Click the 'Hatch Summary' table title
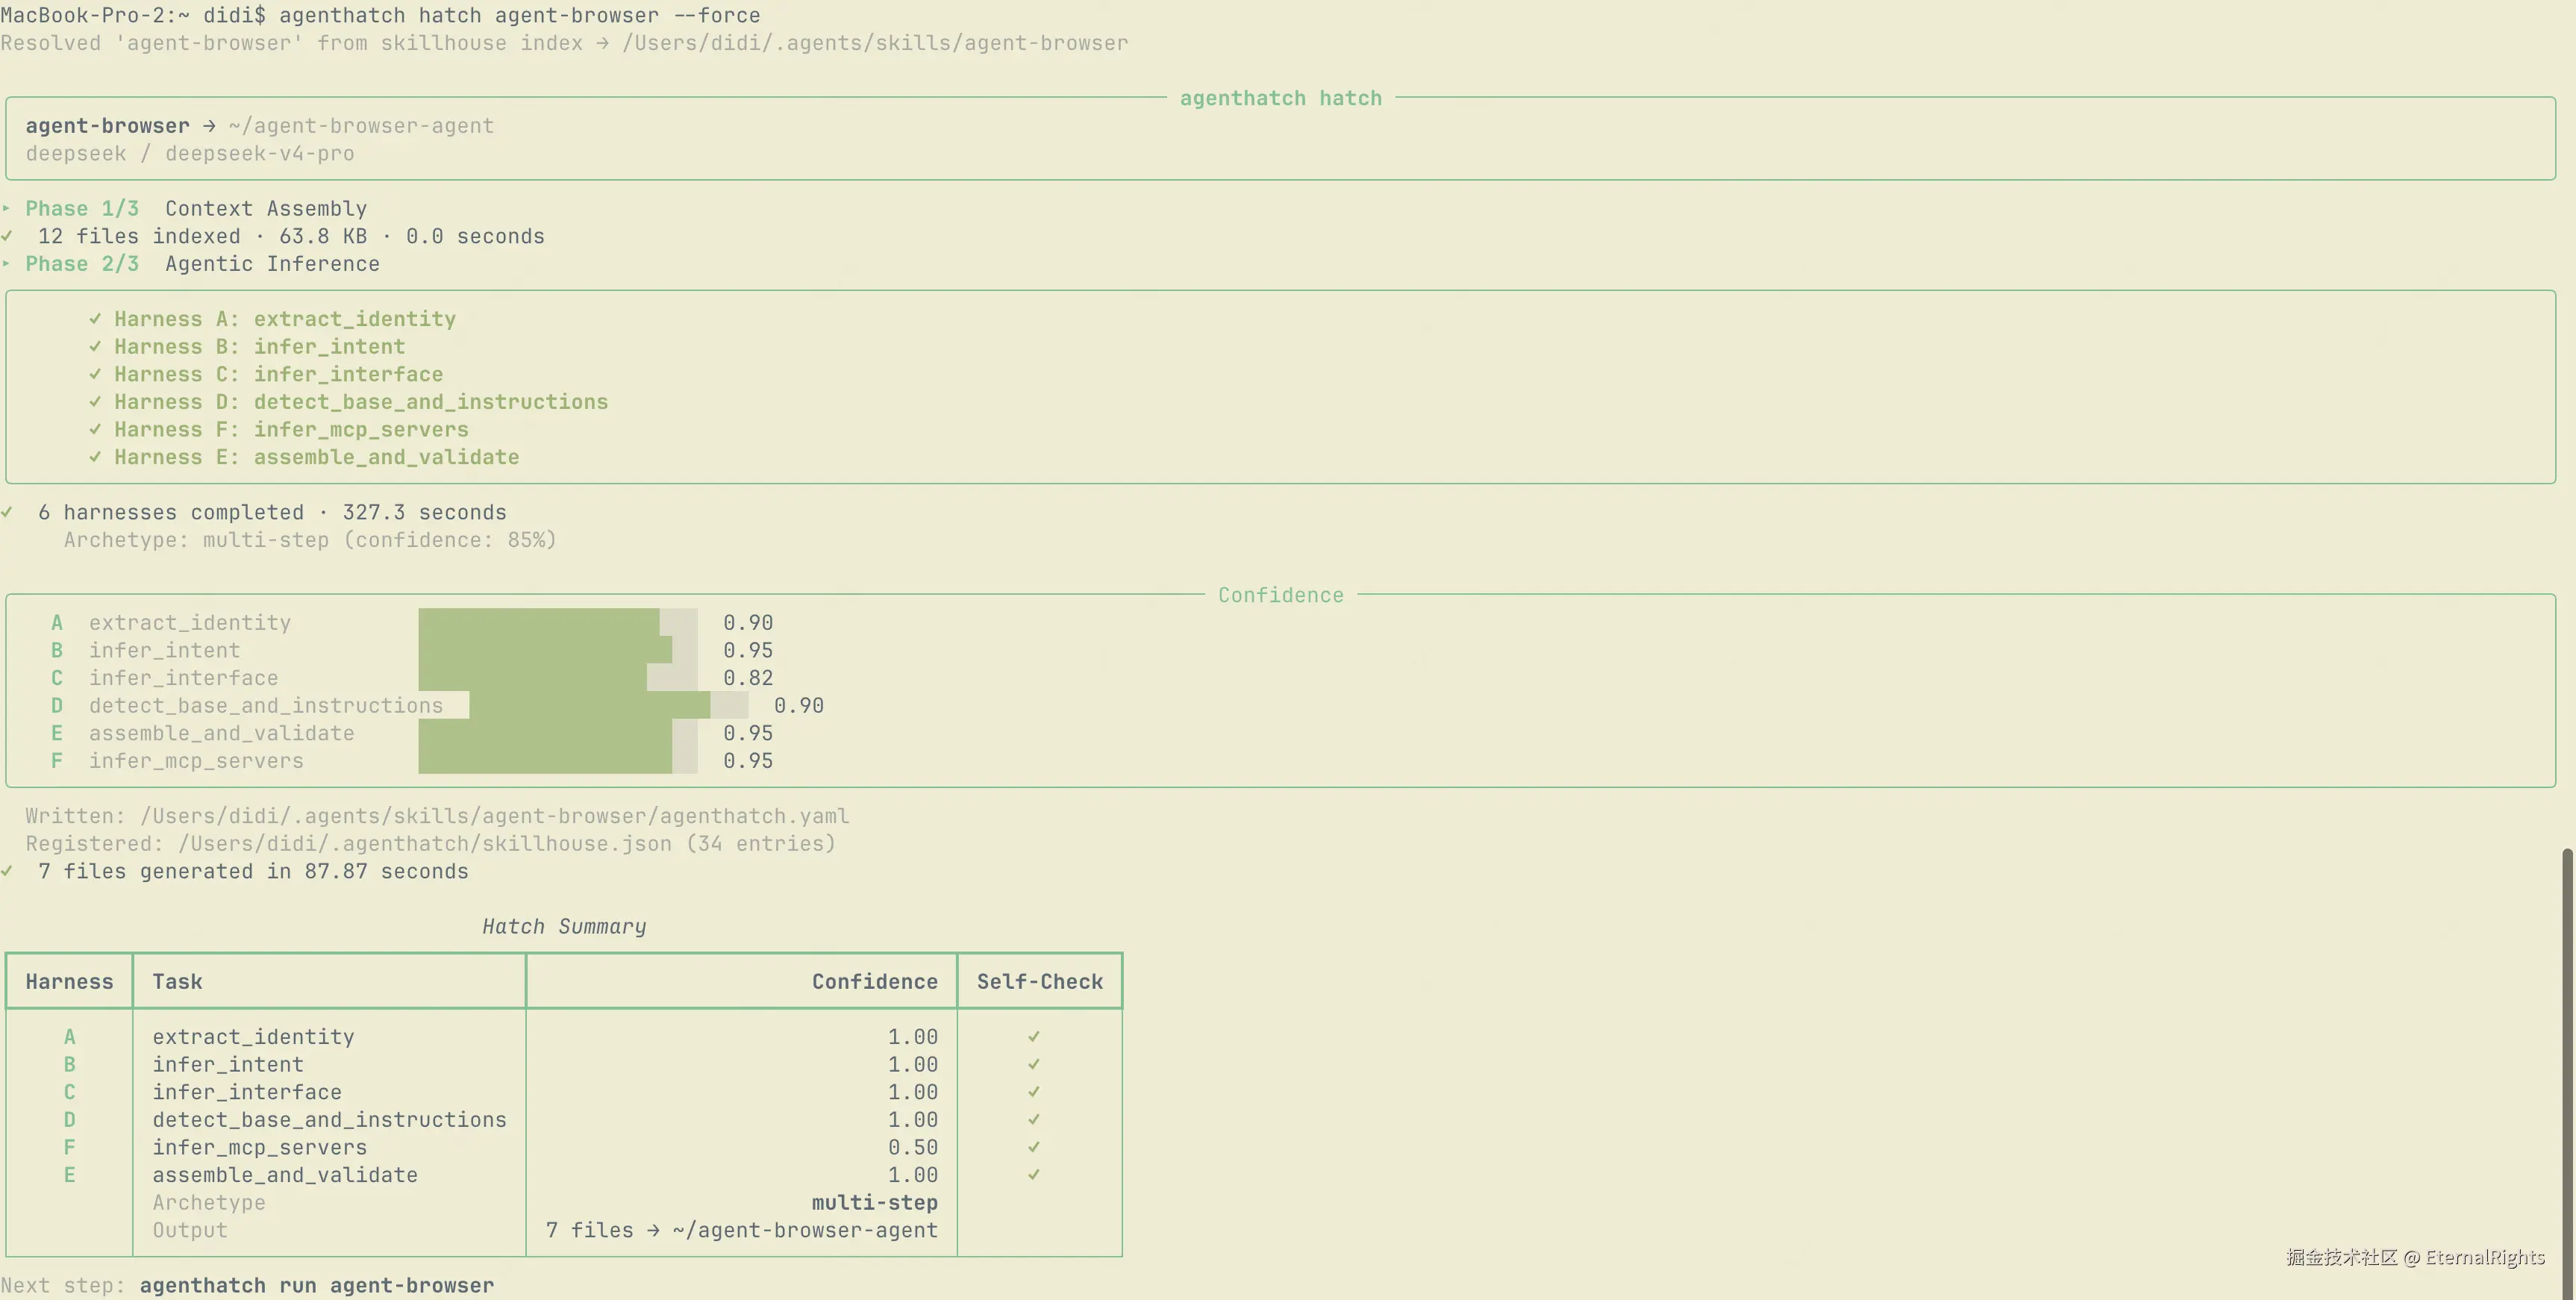Viewport: 2576px width, 1300px height. 564,927
